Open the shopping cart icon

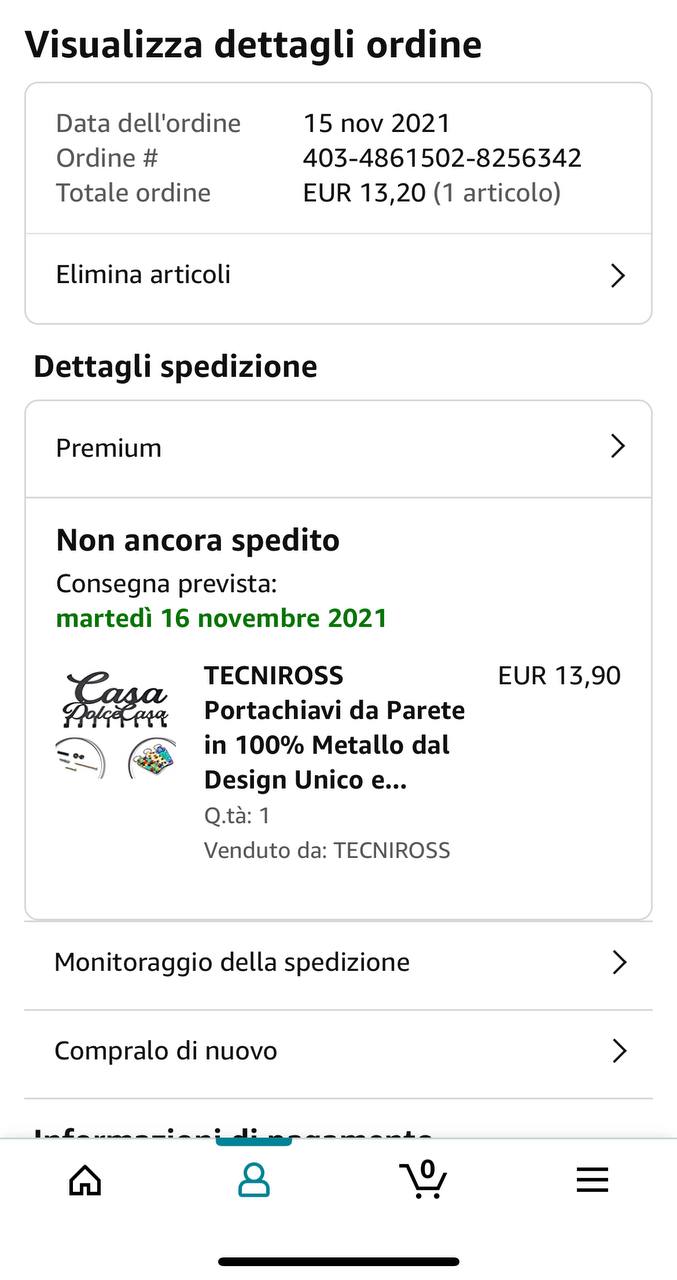click(x=423, y=1179)
